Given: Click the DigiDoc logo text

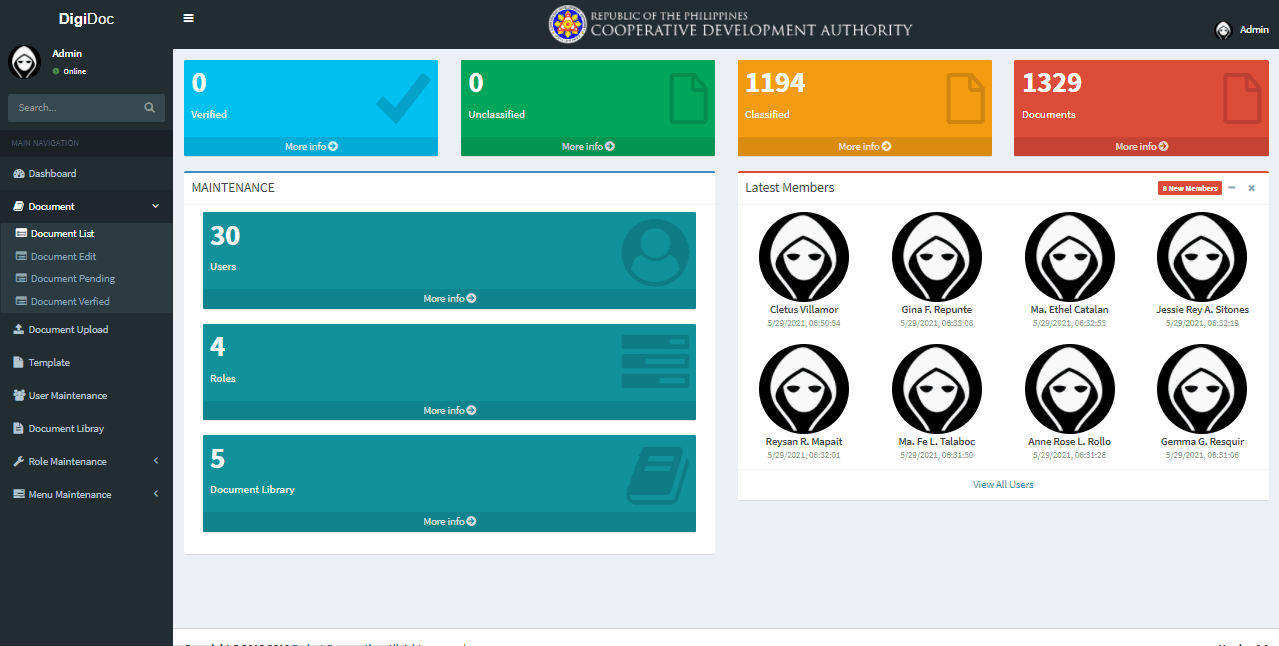Looking at the screenshot, I should click(86, 19).
